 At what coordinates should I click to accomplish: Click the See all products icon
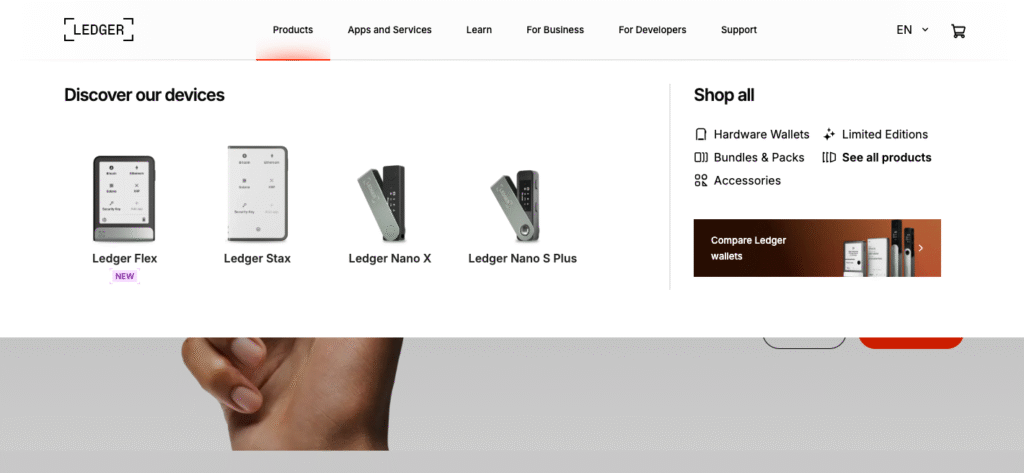pyautogui.click(x=829, y=157)
